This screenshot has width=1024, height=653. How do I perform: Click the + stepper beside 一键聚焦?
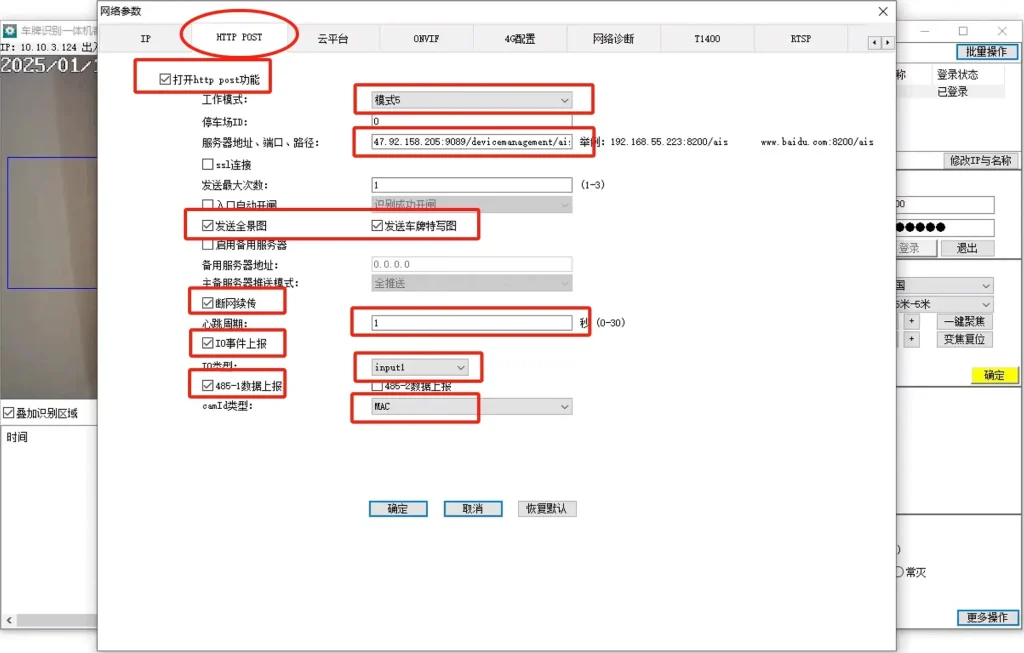click(x=911, y=321)
